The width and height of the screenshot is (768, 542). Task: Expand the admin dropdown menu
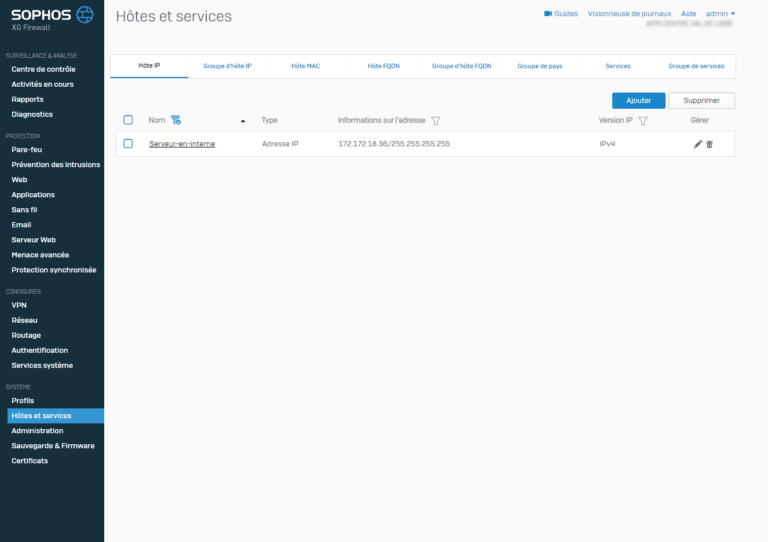click(x=720, y=14)
